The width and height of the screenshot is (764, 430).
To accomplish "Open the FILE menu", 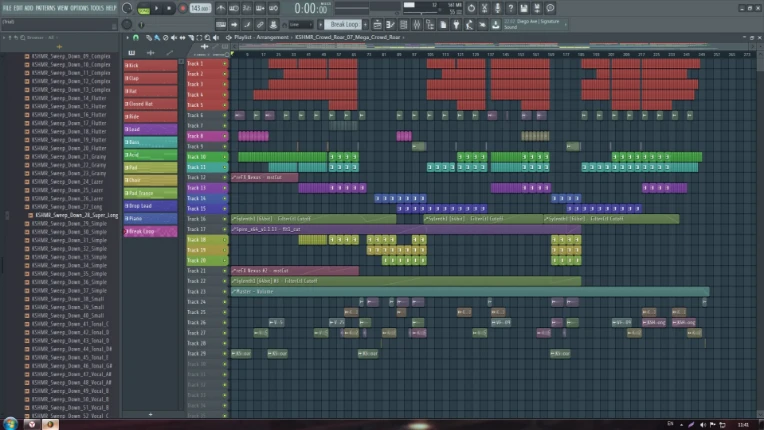I will click(7, 8).
